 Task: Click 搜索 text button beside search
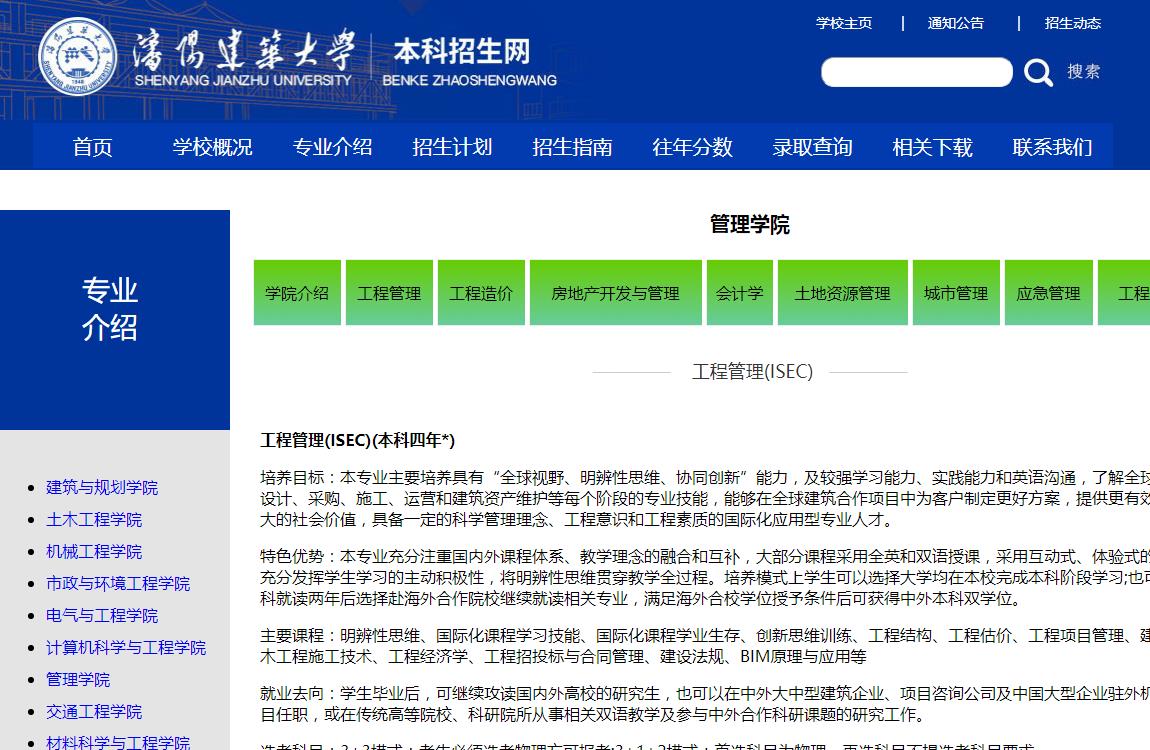1084,72
